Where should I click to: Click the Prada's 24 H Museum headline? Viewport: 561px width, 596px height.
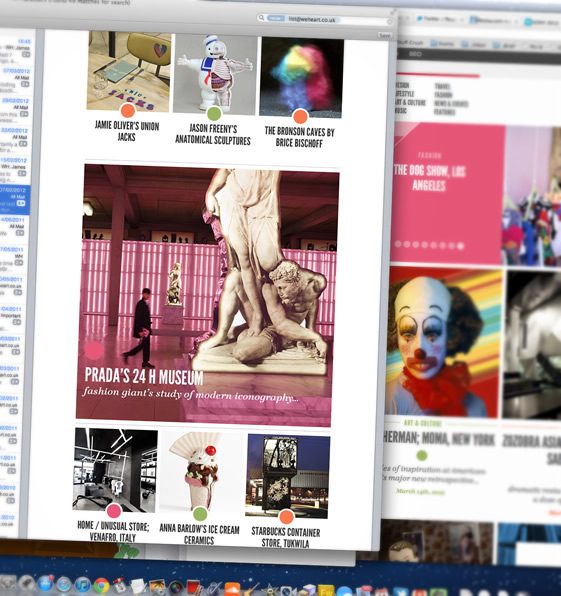pos(144,376)
